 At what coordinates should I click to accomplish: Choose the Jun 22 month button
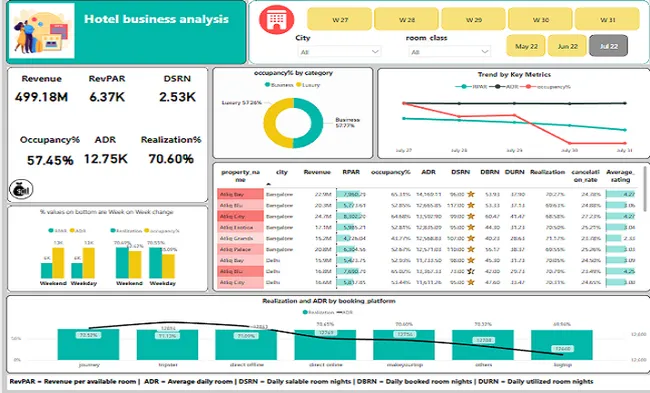click(568, 46)
